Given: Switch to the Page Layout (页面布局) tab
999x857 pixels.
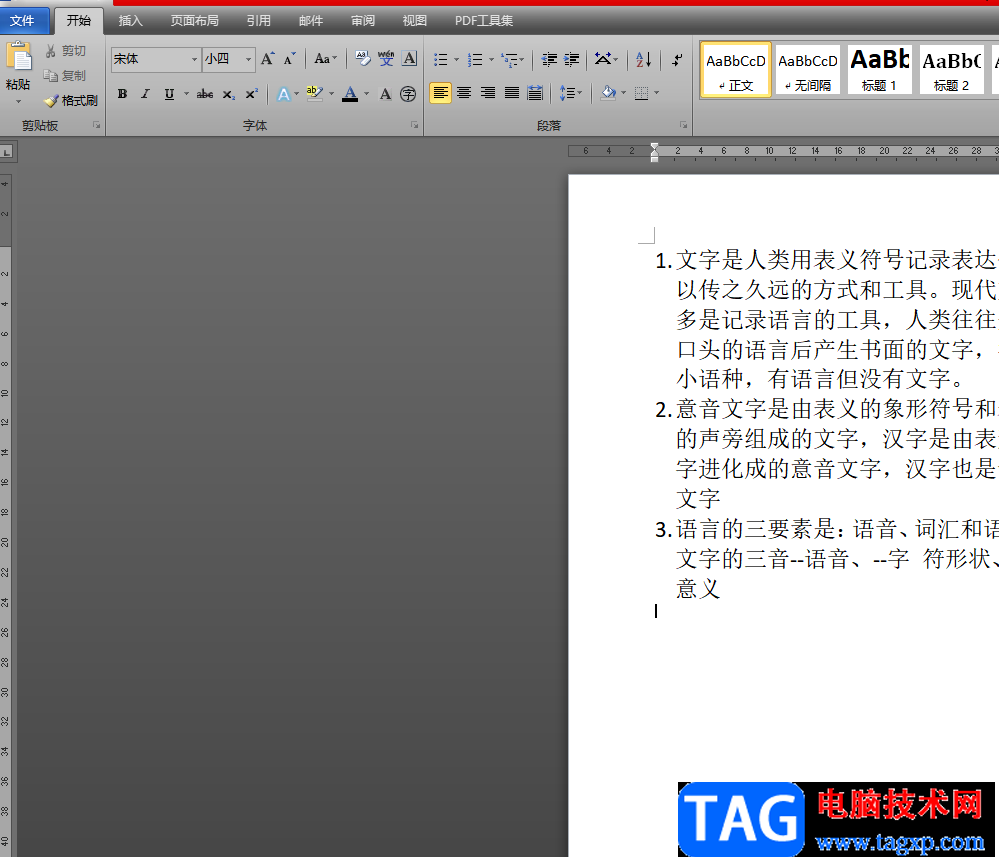Looking at the screenshot, I should [x=194, y=21].
